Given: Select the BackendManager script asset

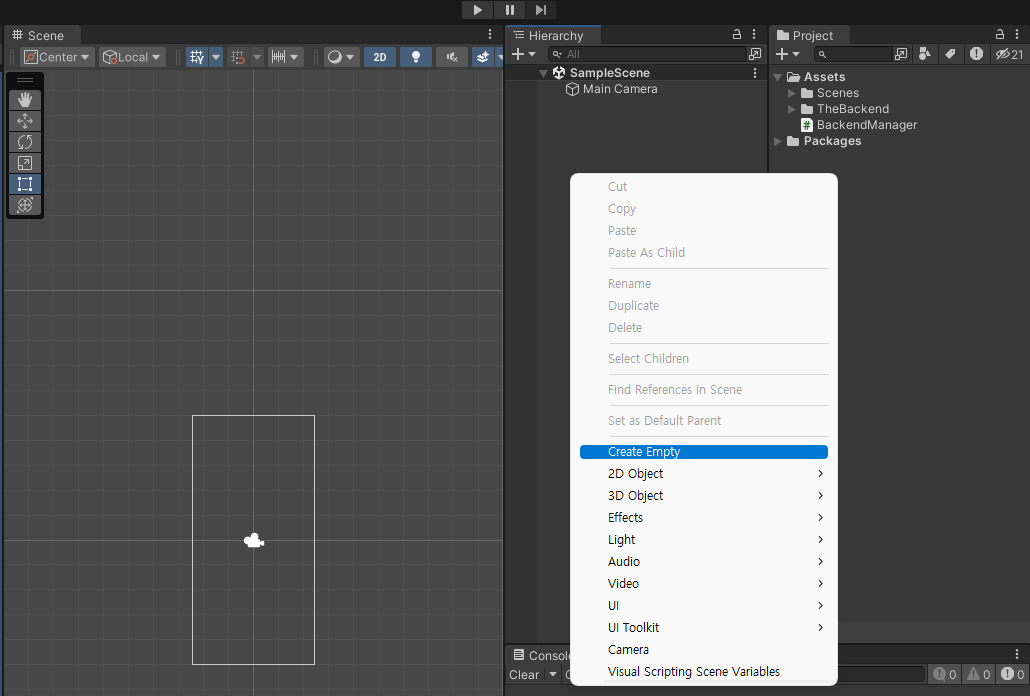Looking at the screenshot, I should click(859, 125).
